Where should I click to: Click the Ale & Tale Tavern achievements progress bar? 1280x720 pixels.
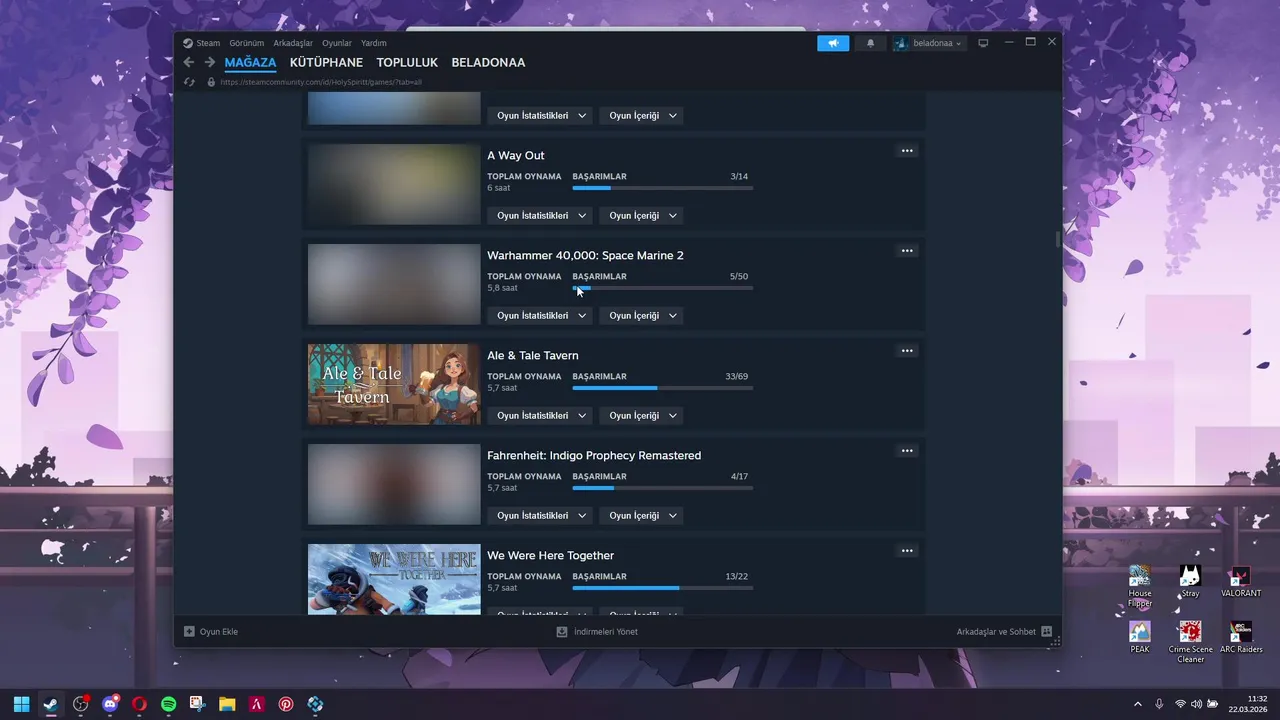(x=663, y=388)
